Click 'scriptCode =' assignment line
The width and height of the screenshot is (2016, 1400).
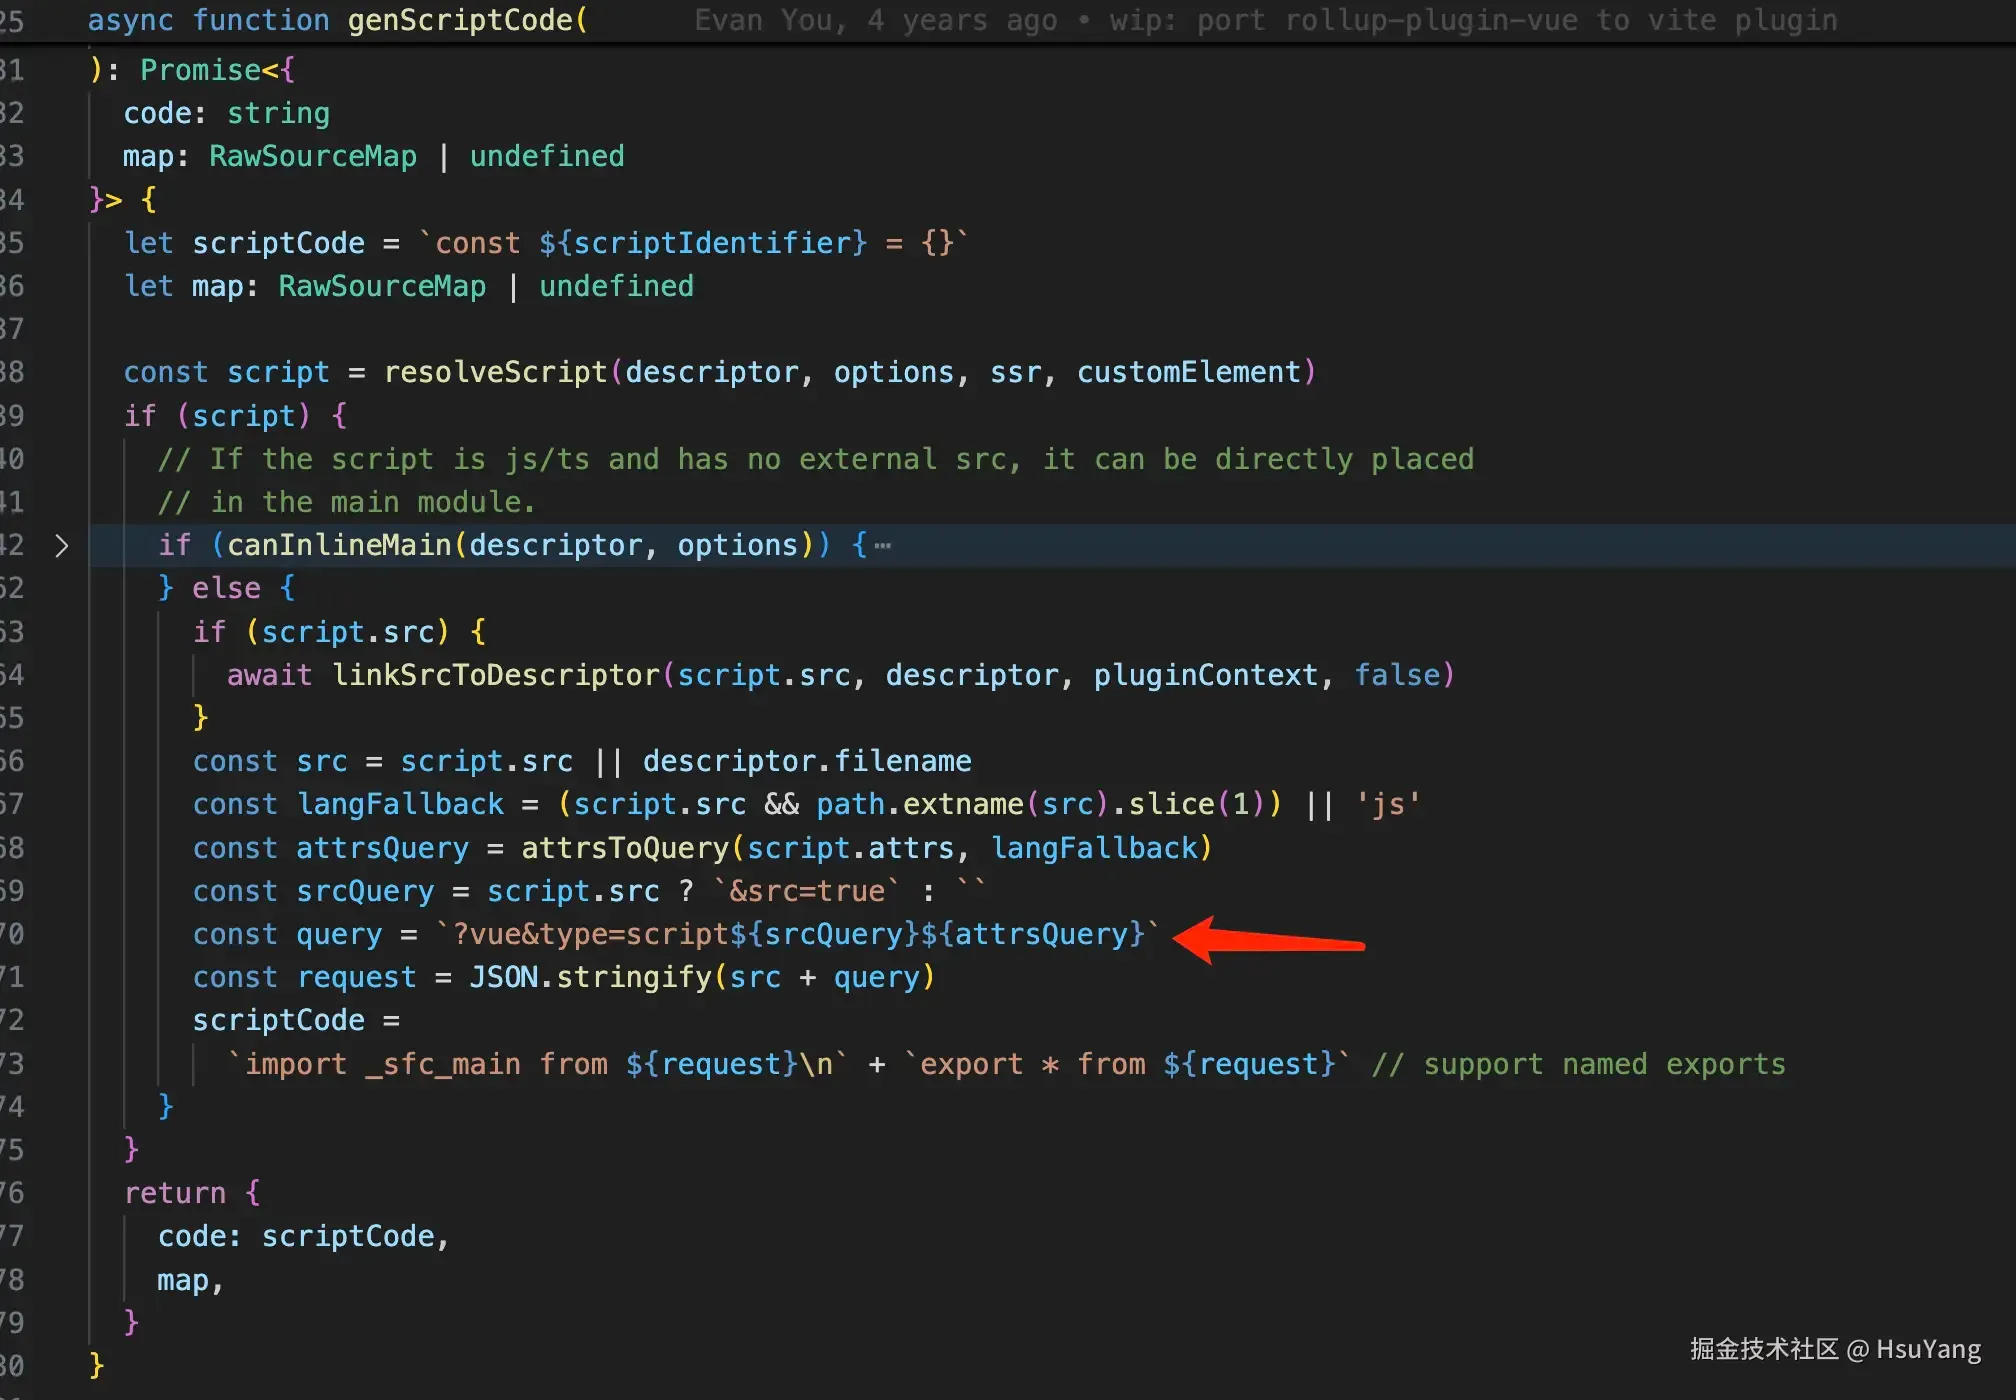296,1020
